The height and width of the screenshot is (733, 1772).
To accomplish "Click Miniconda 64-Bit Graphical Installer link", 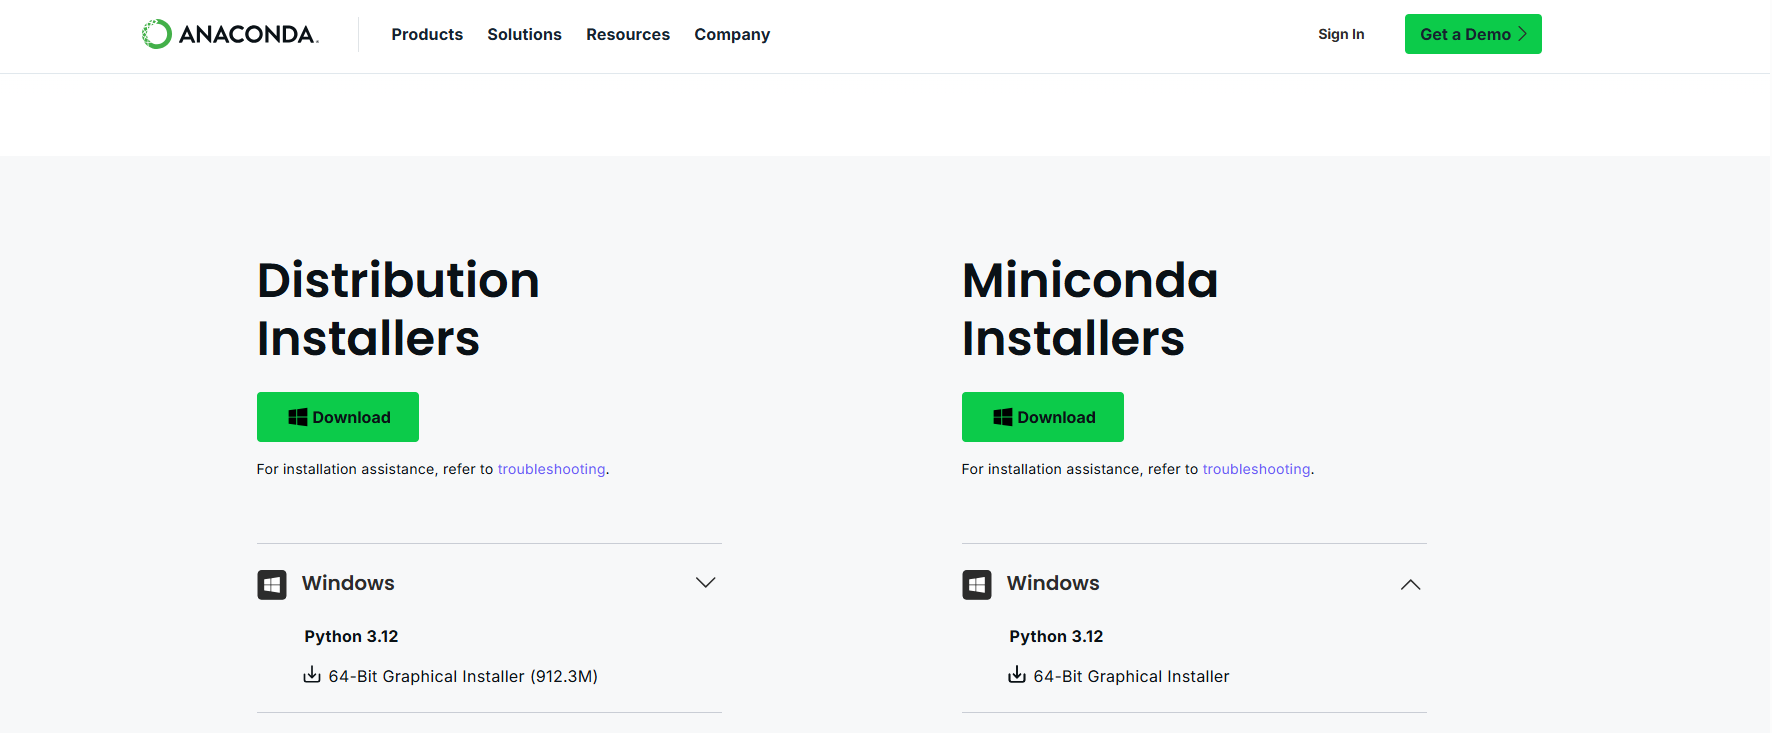I will (x=1131, y=676).
